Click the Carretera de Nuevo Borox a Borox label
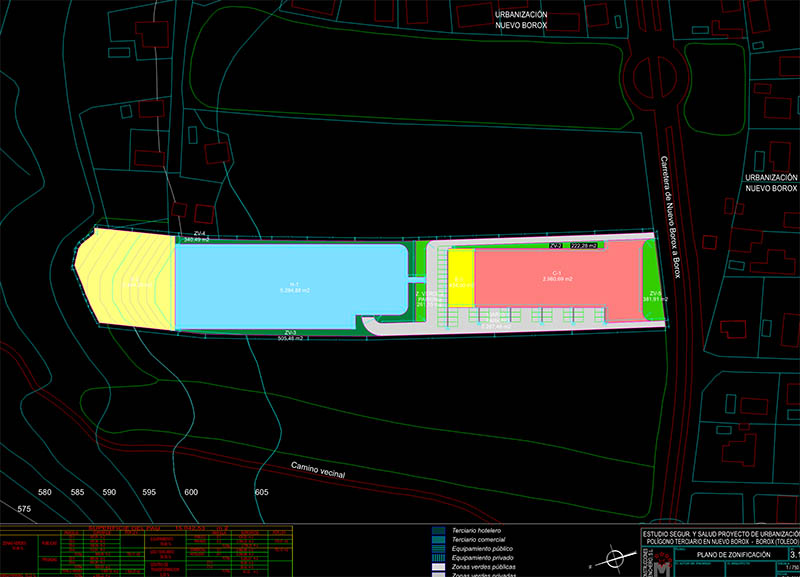Screen dimensions: 800x577 click(671, 217)
